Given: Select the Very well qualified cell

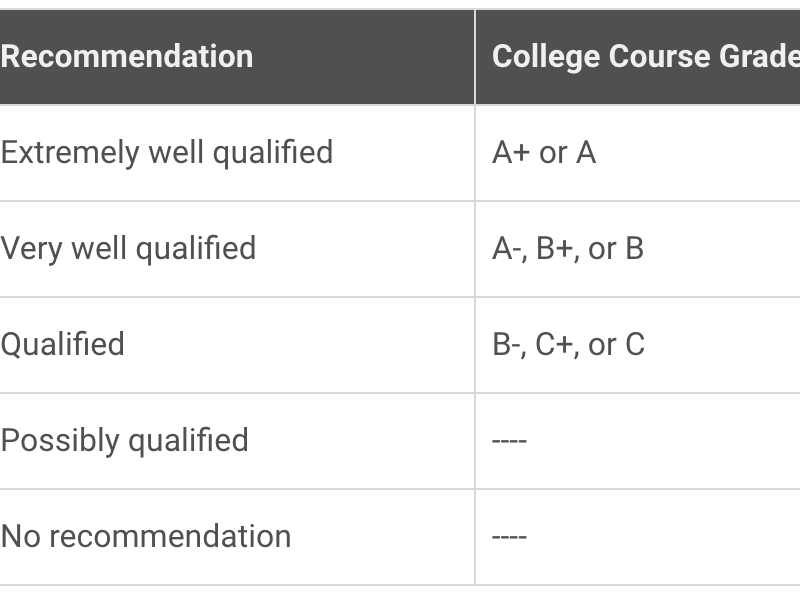Looking at the screenshot, I should click(237, 249).
